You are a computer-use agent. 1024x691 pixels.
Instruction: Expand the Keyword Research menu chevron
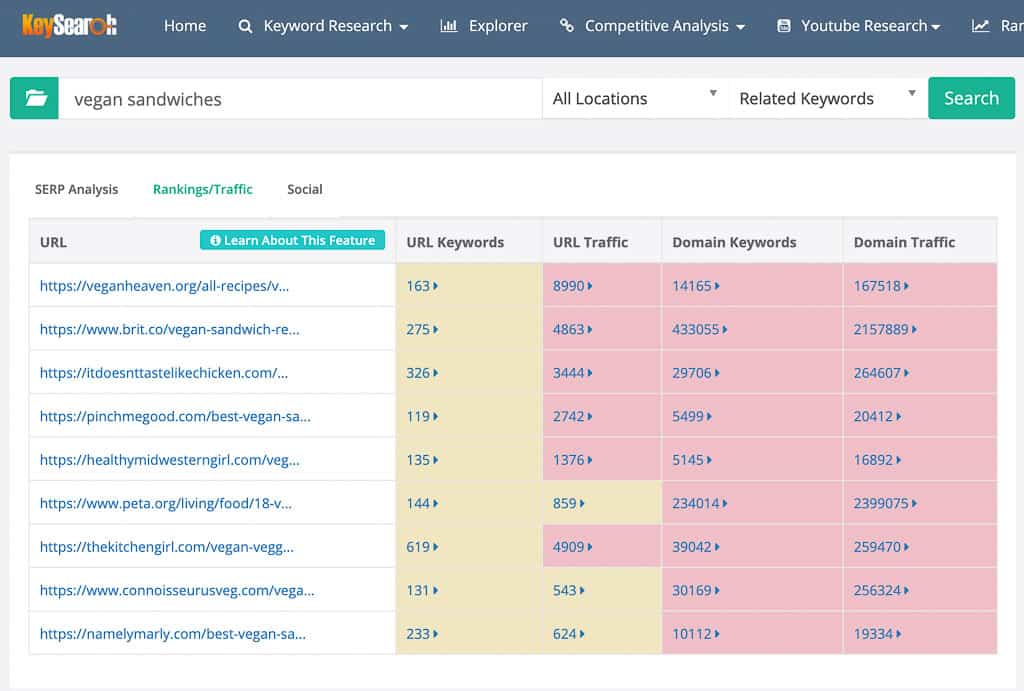404,27
